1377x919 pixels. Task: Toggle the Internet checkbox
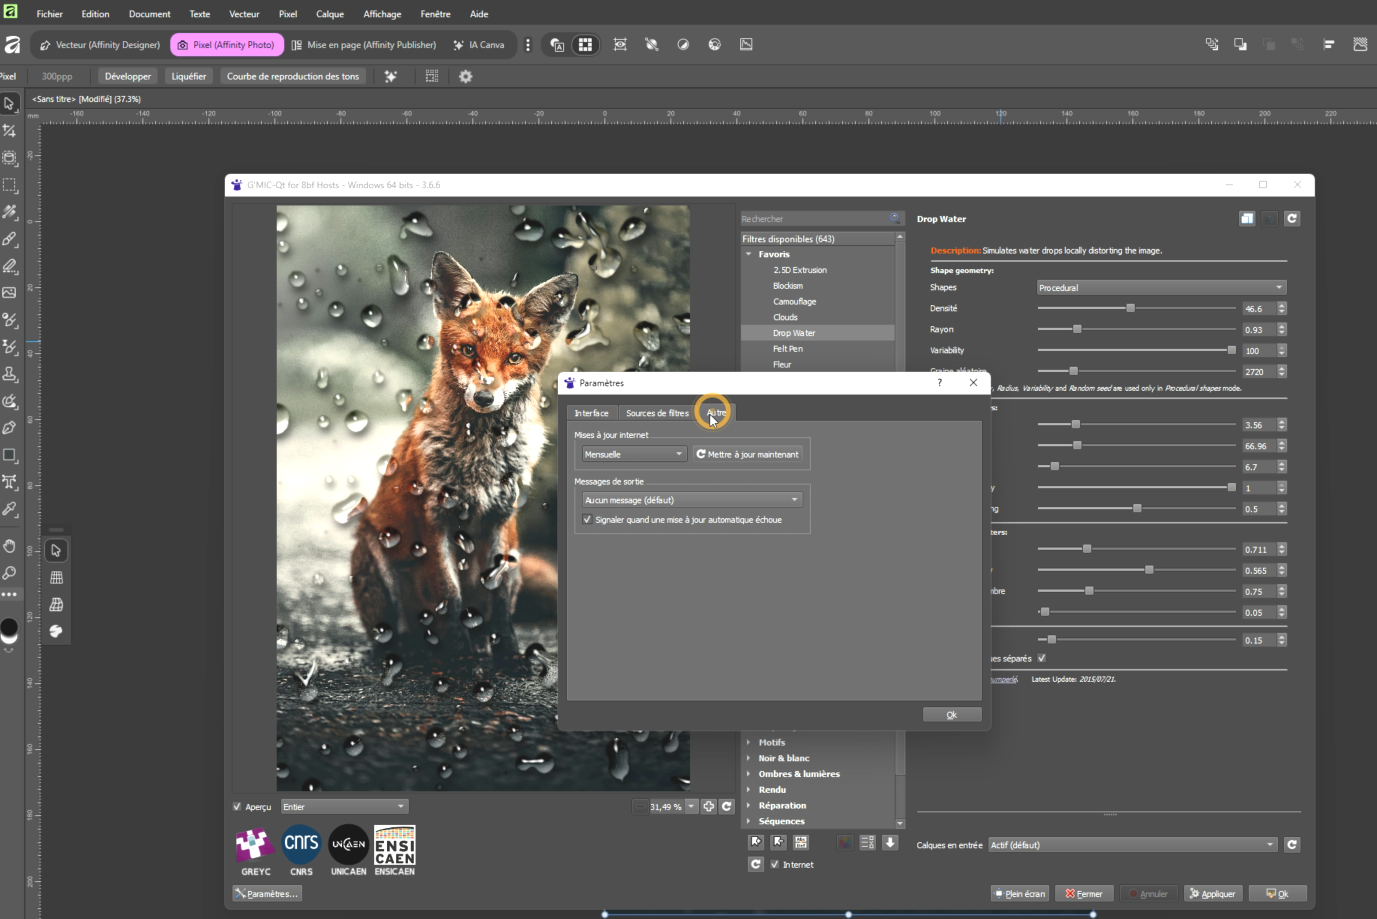tap(774, 865)
